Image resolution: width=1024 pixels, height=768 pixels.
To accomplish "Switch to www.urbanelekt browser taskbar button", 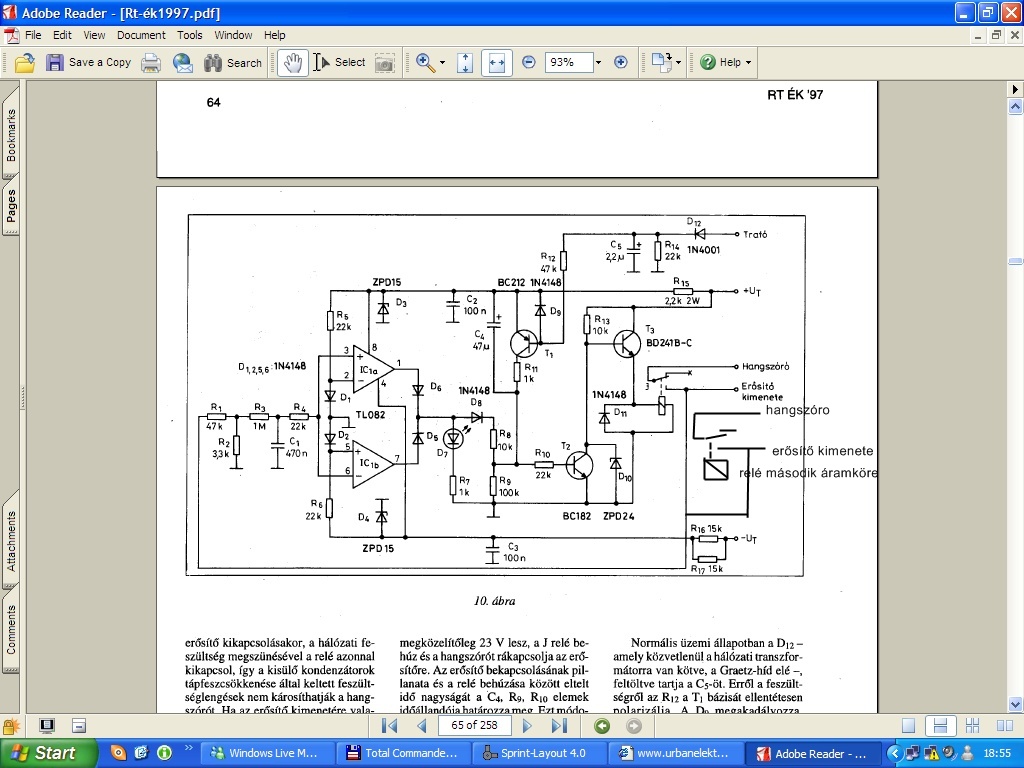I will (x=675, y=753).
